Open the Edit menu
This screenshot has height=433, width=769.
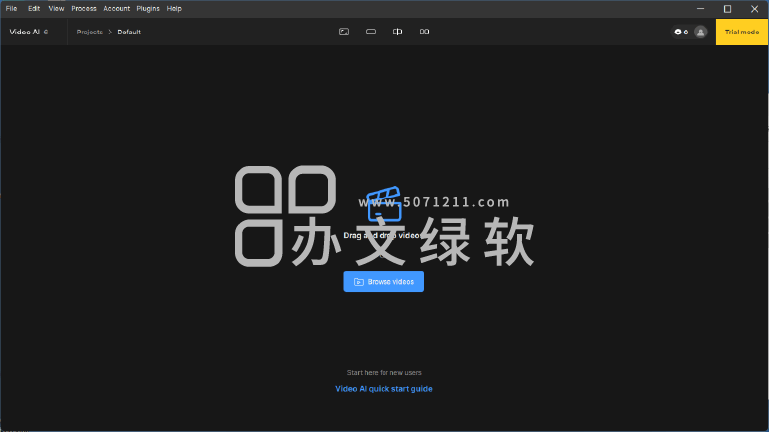[x=34, y=8]
